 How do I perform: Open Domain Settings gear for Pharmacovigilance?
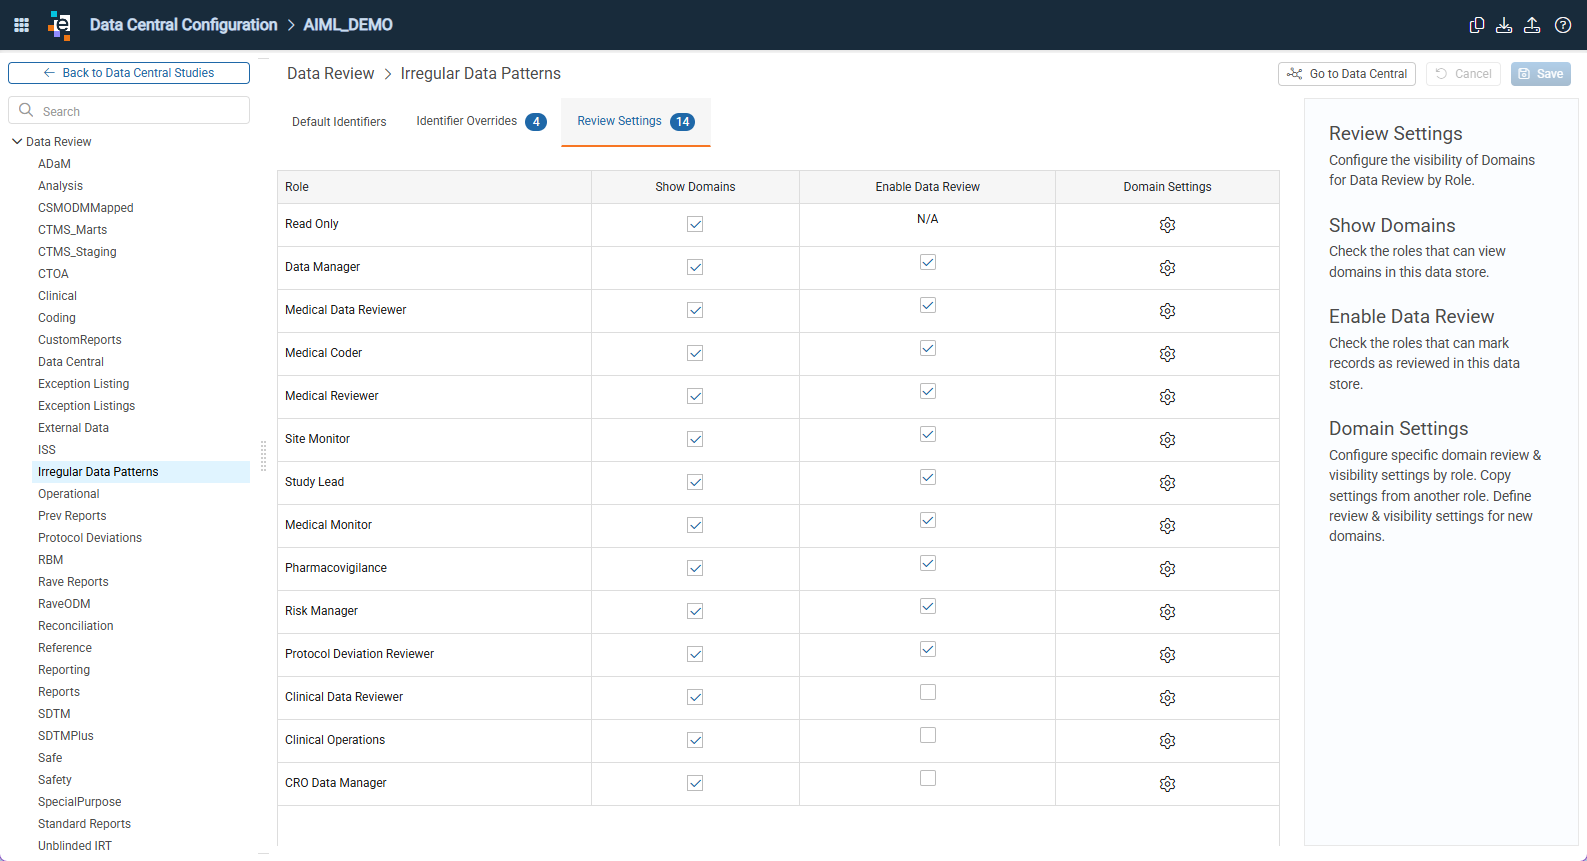coord(1167,569)
